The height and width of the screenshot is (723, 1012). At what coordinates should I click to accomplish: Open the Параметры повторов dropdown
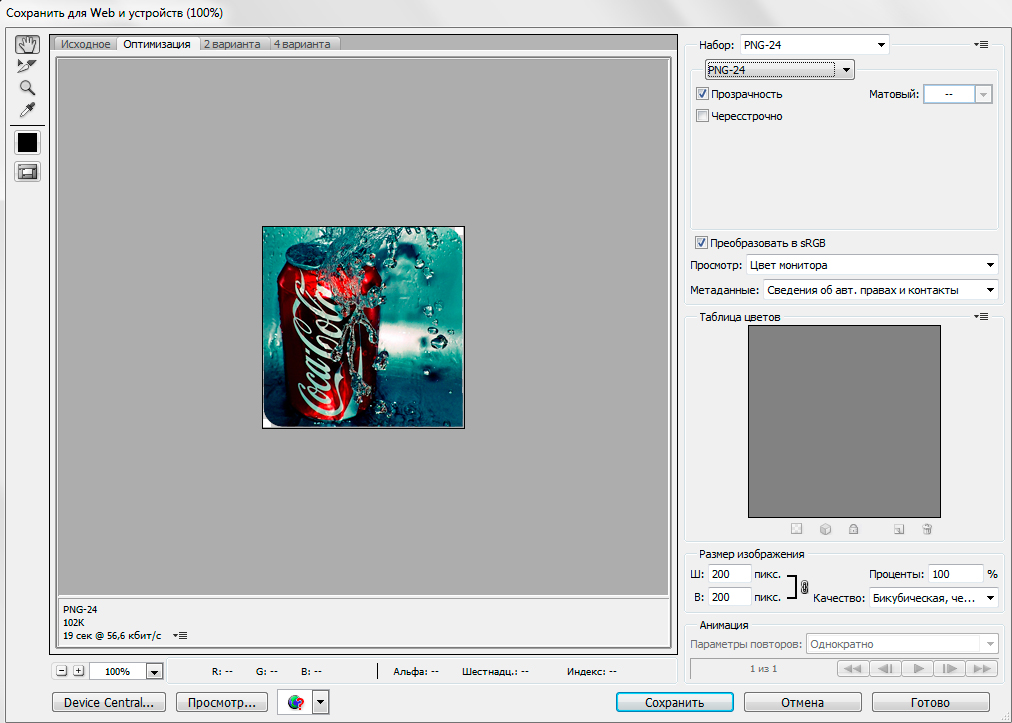coord(902,644)
